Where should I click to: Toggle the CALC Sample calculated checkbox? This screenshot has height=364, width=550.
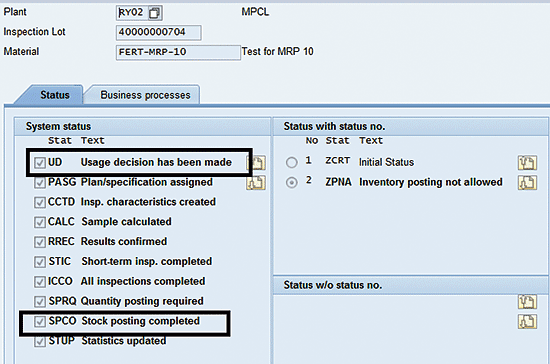tap(40, 222)
